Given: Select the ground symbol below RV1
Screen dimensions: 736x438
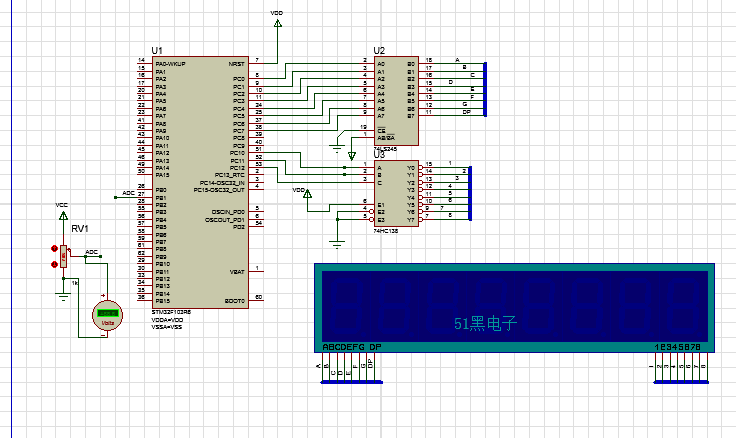Looking at the screenshot, I should click(63, 296).
